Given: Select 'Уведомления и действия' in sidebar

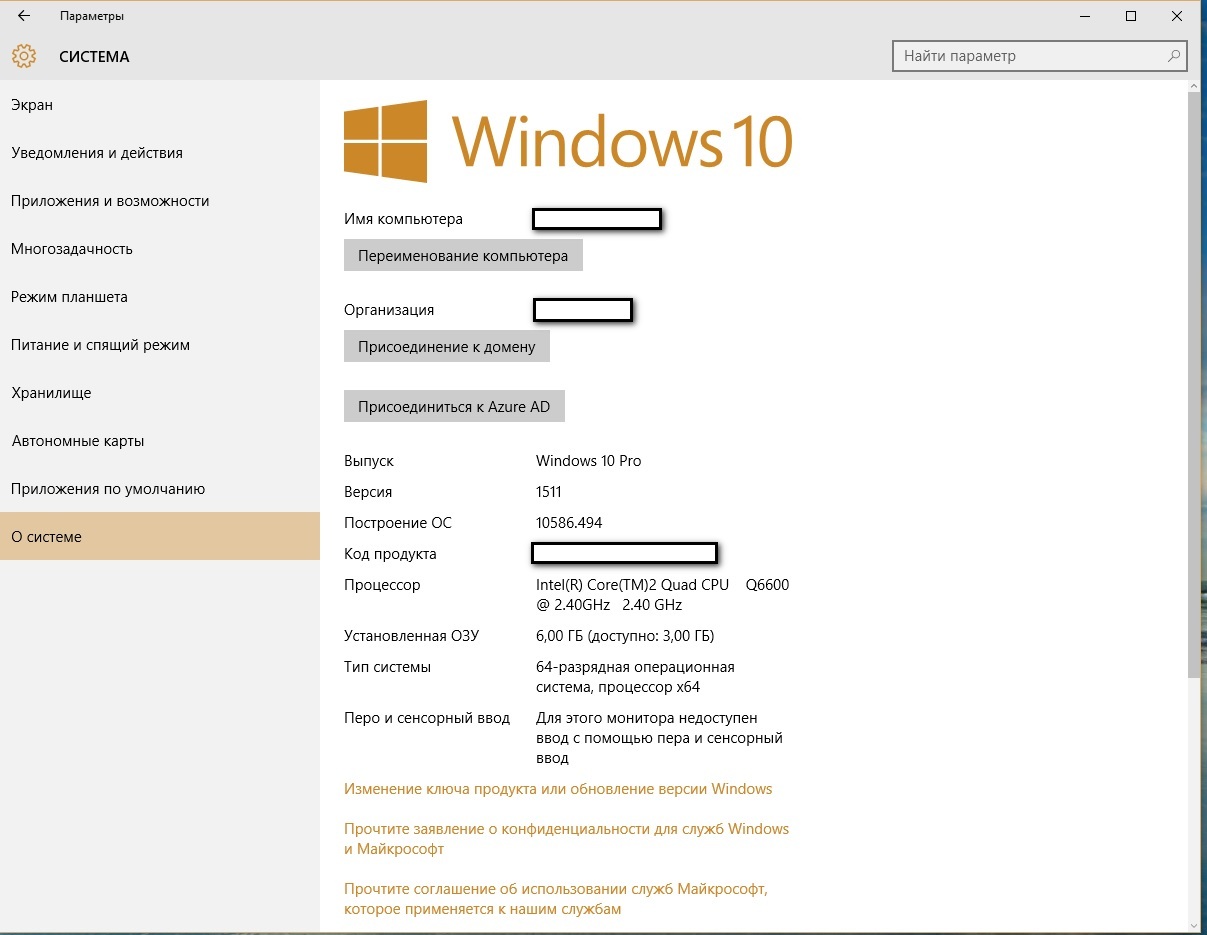Looking at the screenshot, I should pos(97,153).
